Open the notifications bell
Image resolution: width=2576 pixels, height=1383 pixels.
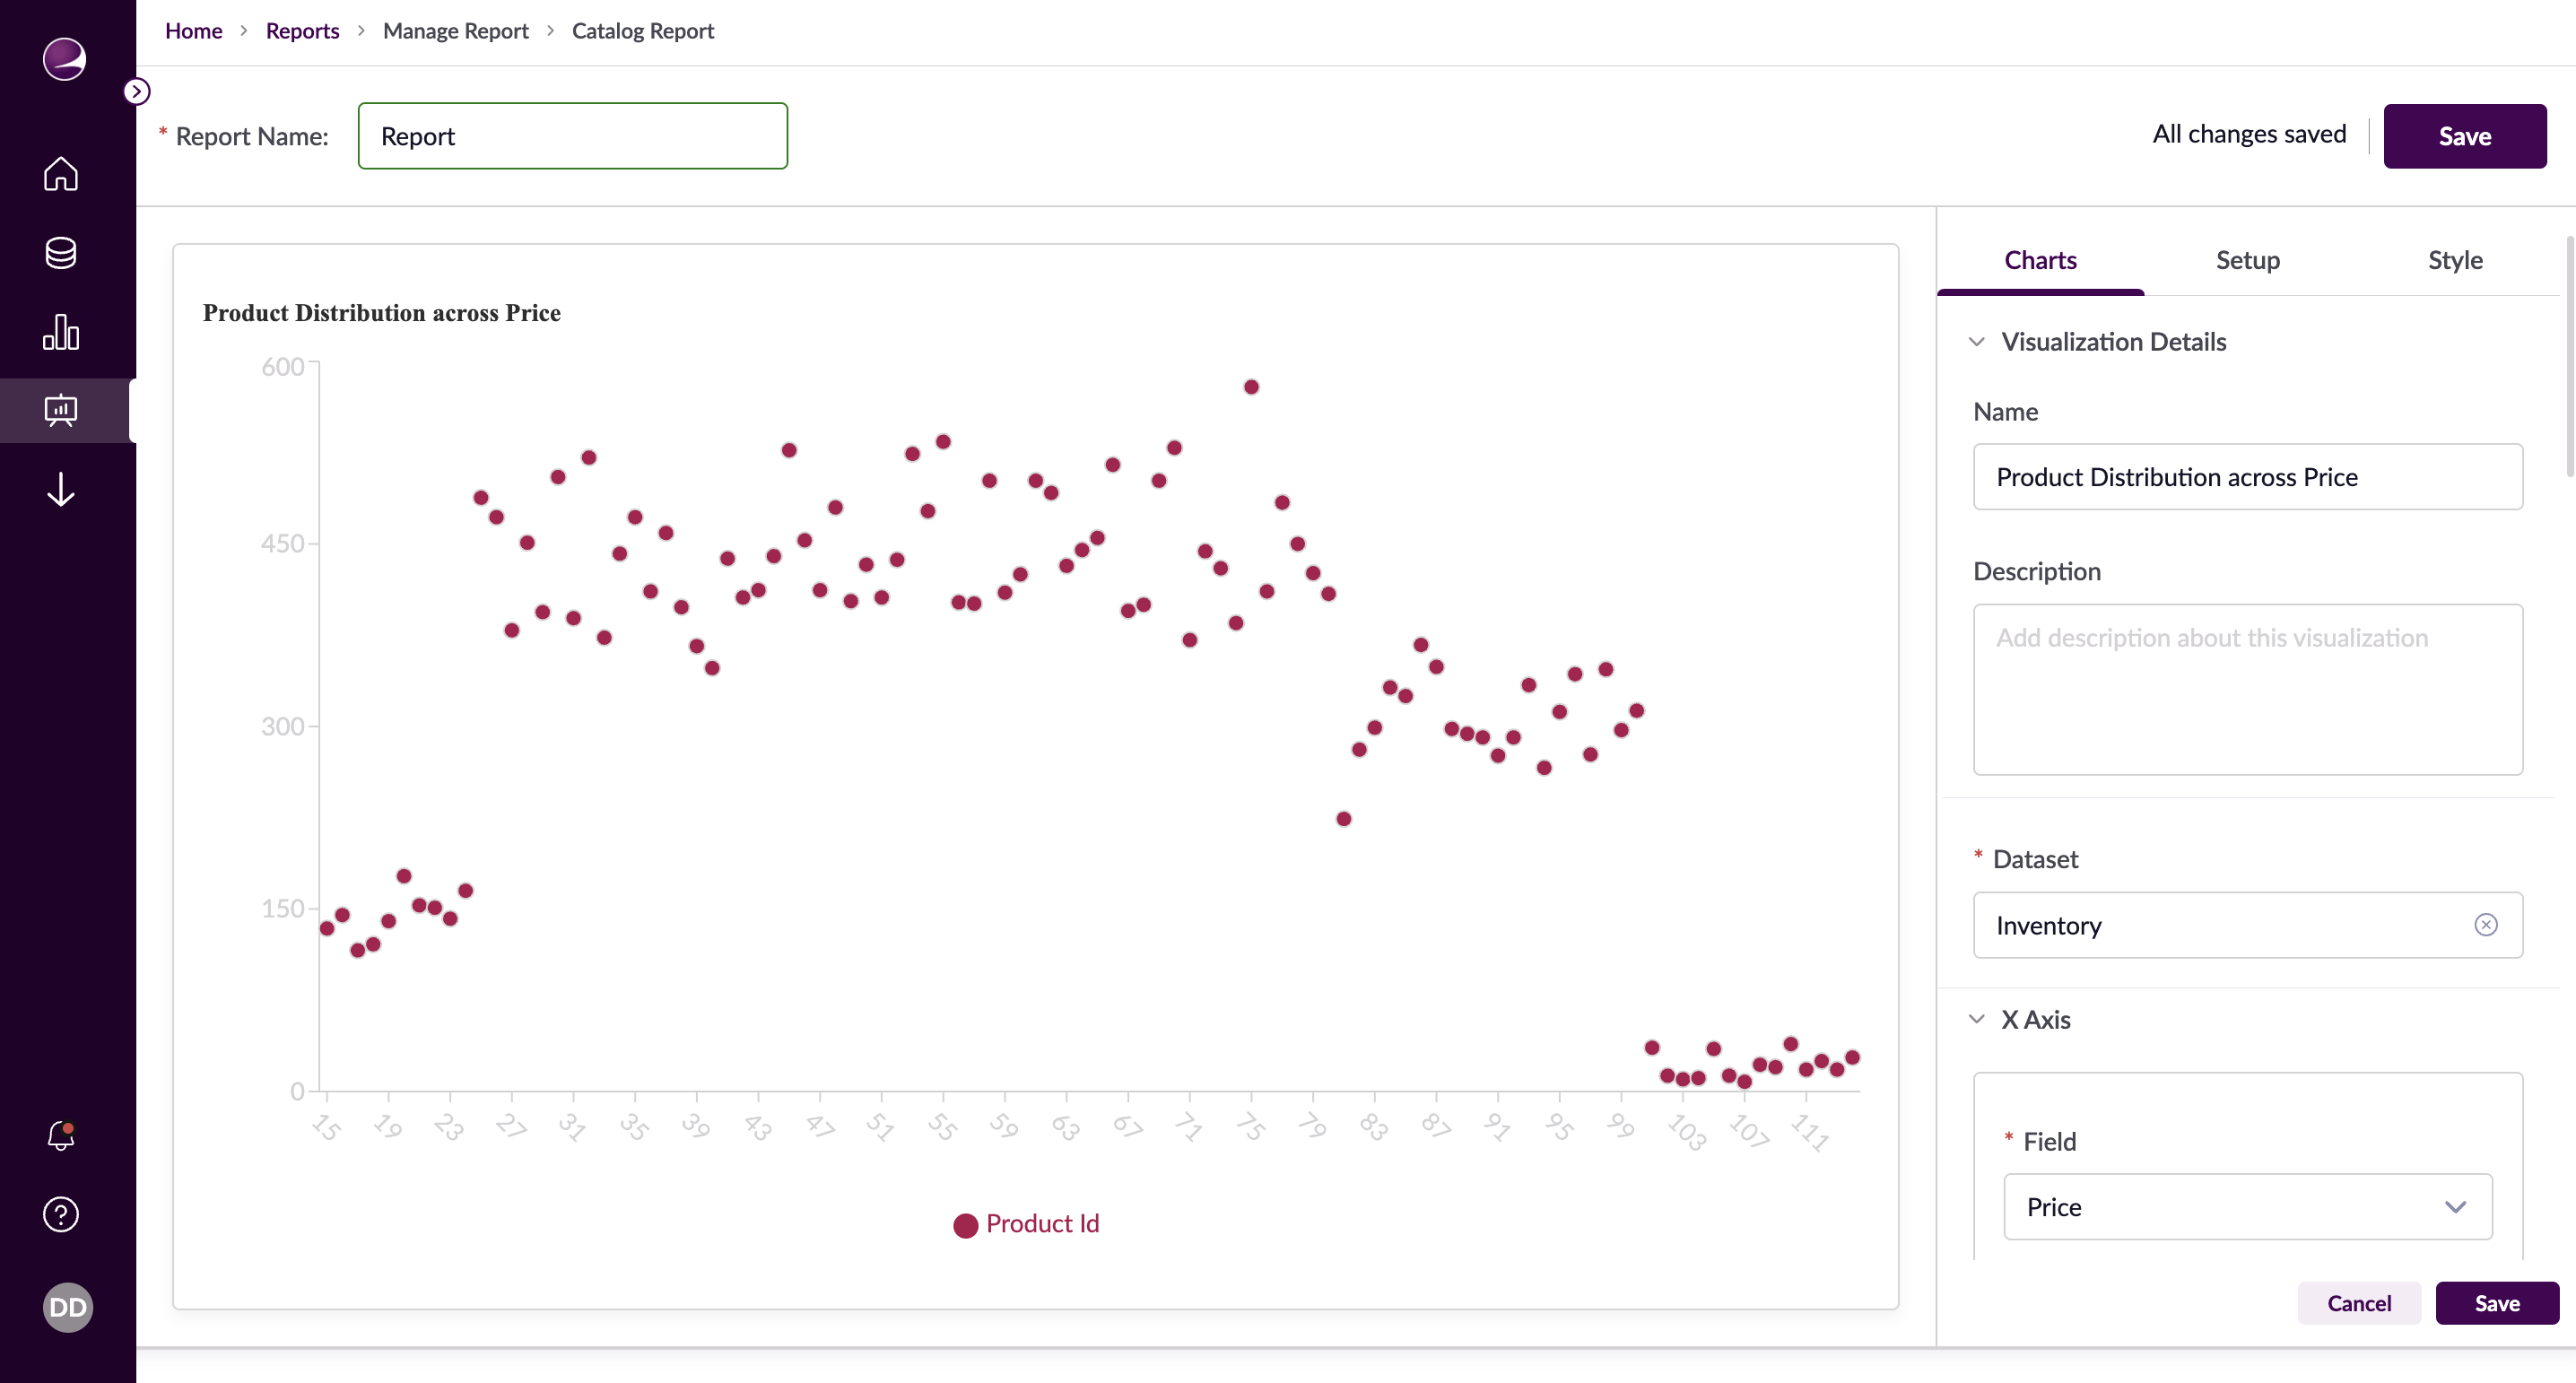tap(60, 1135)
